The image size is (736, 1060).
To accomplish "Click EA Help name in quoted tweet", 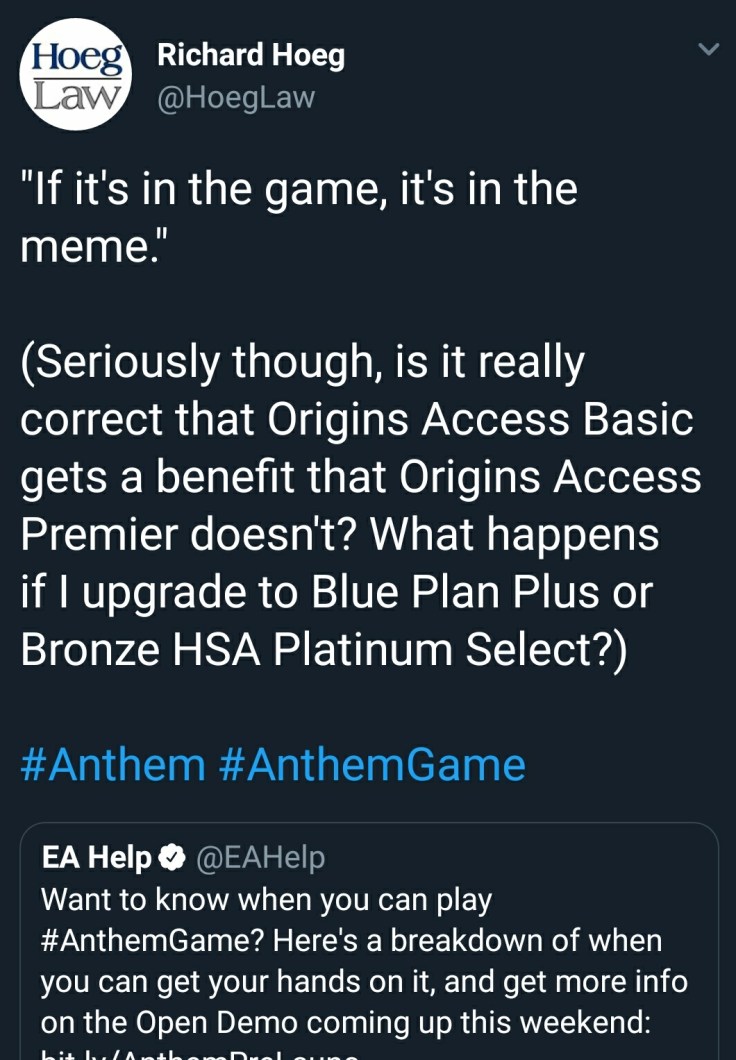I will [x=96, y=858].
